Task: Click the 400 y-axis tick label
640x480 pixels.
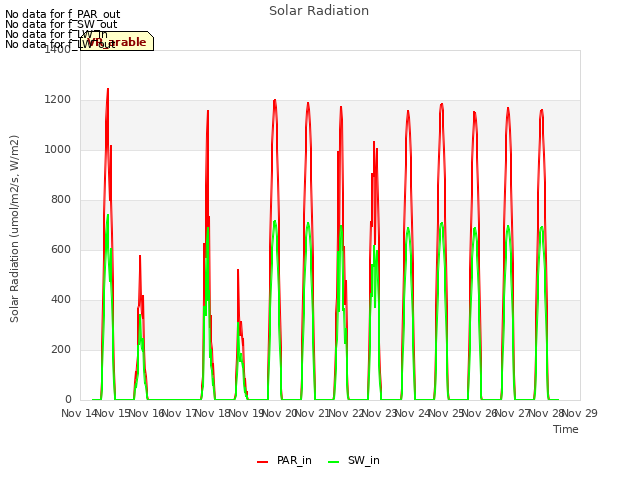Action: (x=61, y=300)
